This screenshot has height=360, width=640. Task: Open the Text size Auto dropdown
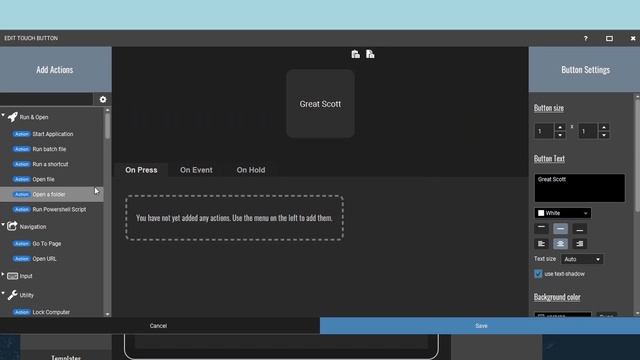point(582,259)
